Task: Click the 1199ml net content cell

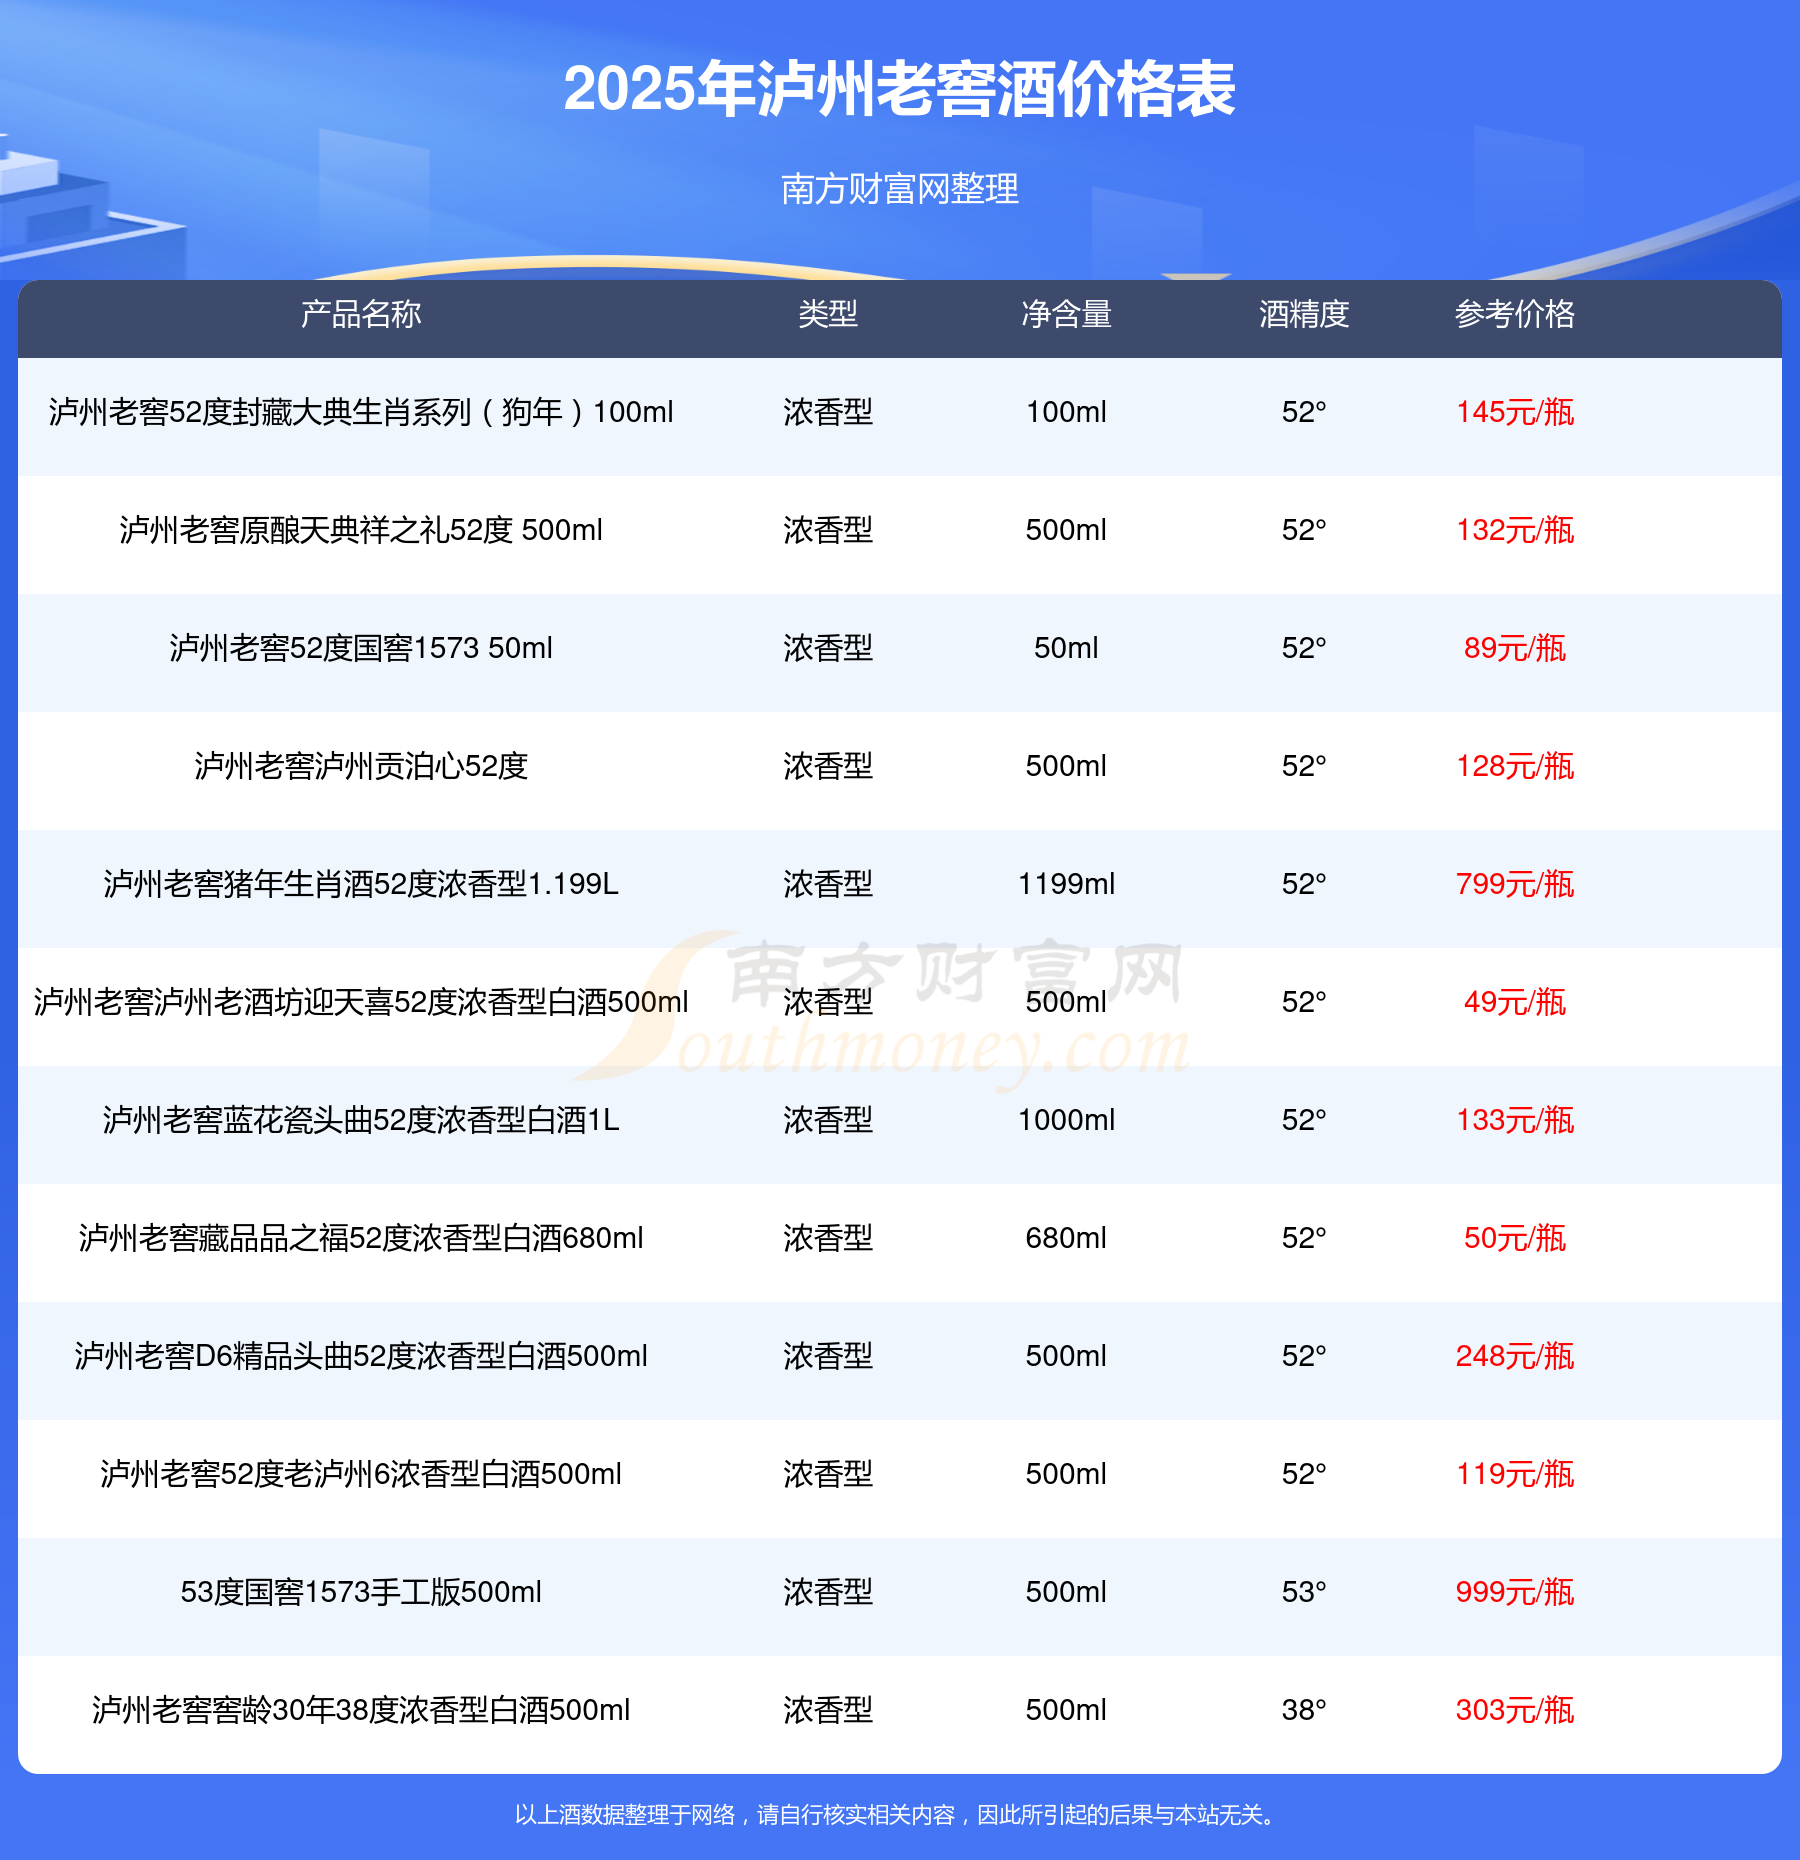Action: (1066, 884)
